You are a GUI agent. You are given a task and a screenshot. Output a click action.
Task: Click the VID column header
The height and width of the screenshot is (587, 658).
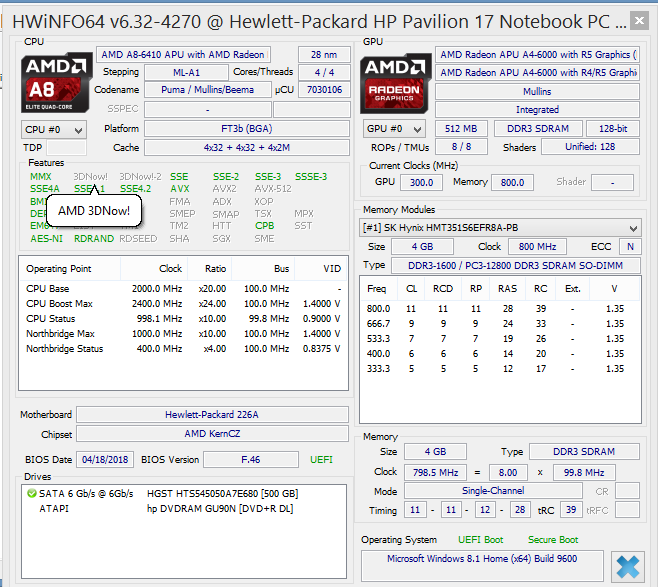pyautogui.click(x=321, y=269)
